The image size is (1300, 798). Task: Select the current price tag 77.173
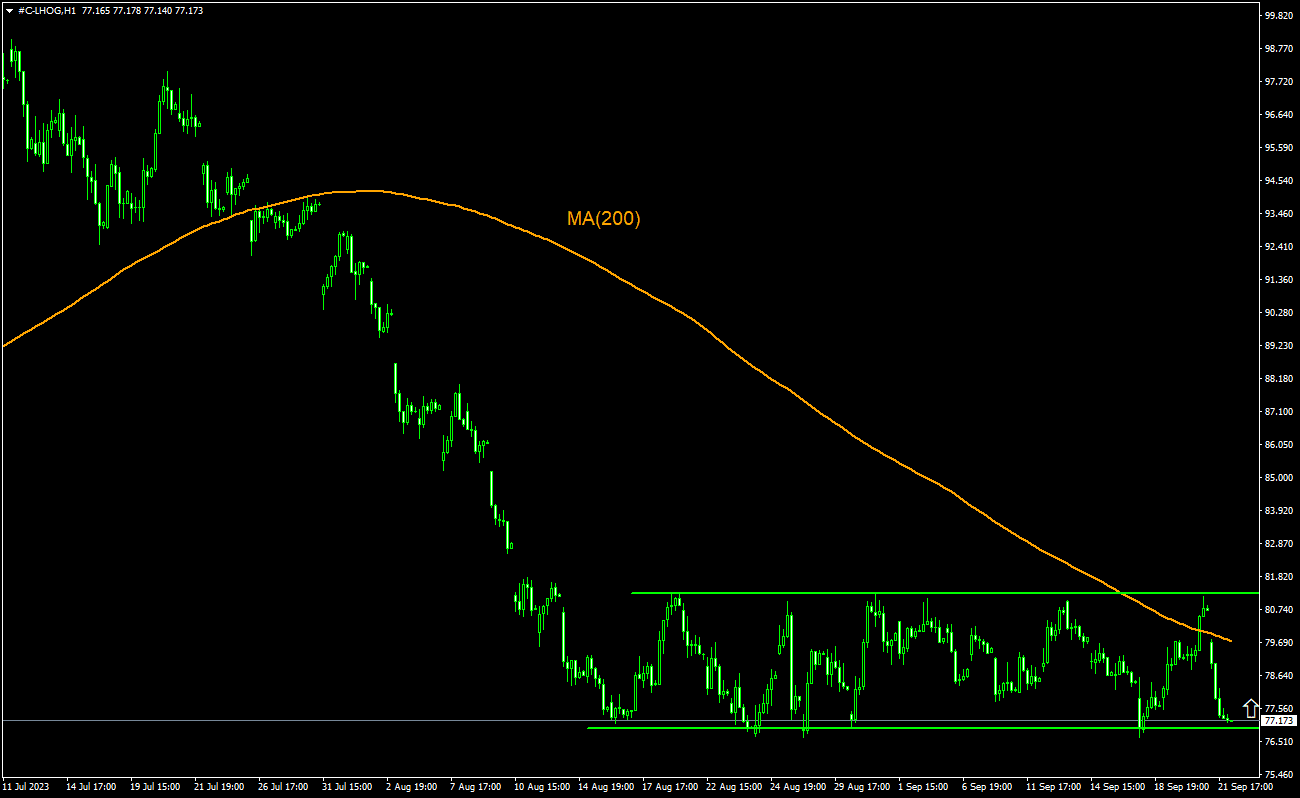pos(1279,720)
